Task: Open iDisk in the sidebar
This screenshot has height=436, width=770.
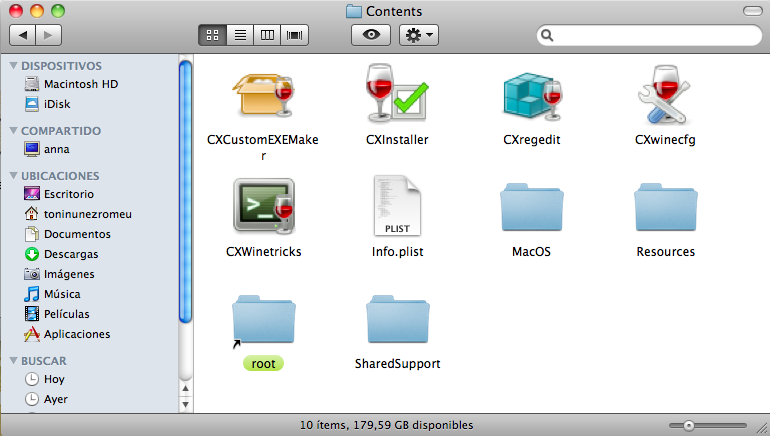Action: click(x=47, y=104)
